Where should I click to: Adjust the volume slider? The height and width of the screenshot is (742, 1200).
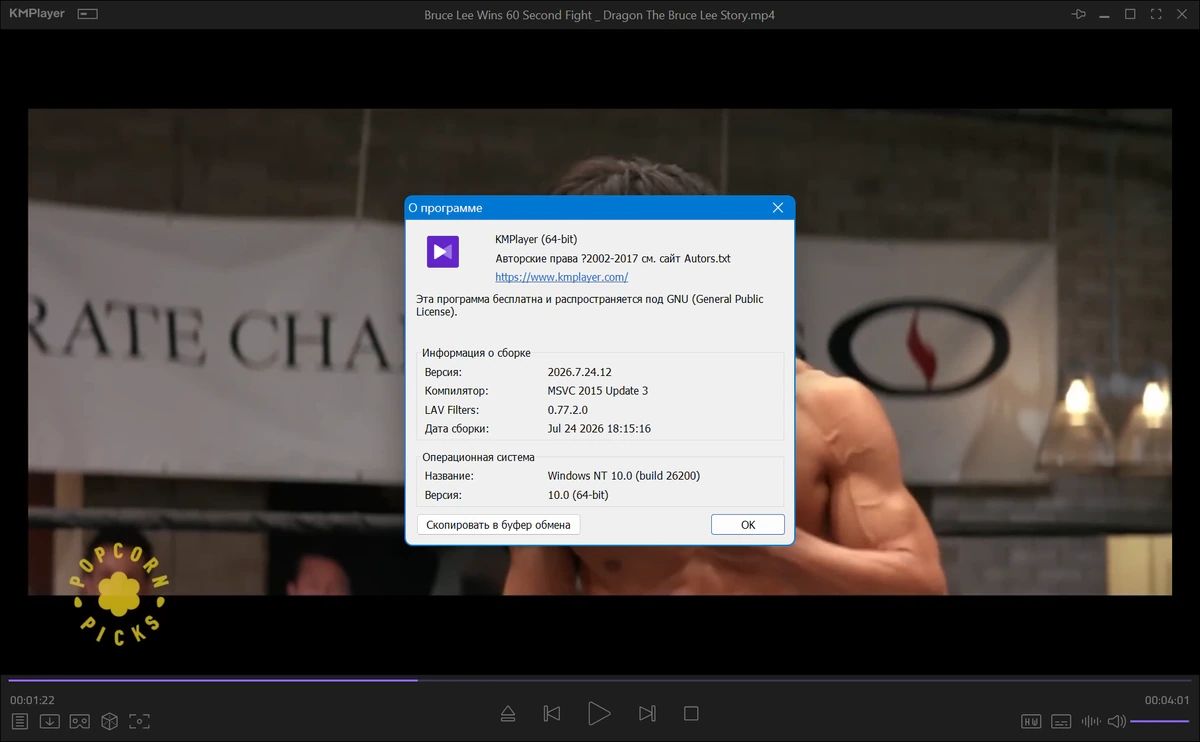pos(1160,721)
